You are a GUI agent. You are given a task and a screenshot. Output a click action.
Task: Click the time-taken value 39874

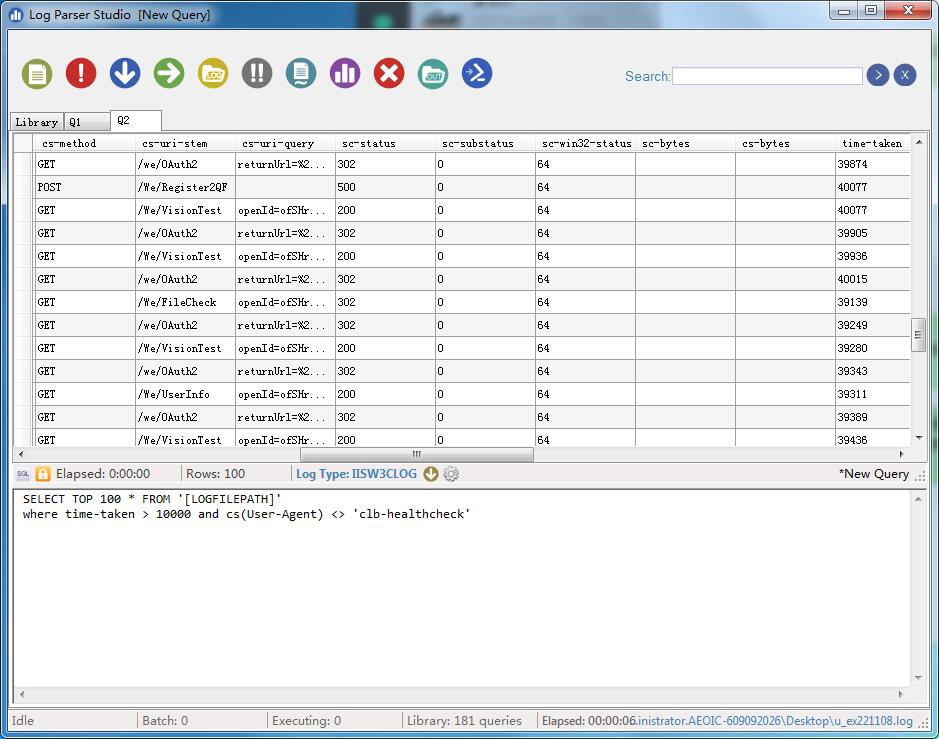pyautogui.click(x=873, y=164)
